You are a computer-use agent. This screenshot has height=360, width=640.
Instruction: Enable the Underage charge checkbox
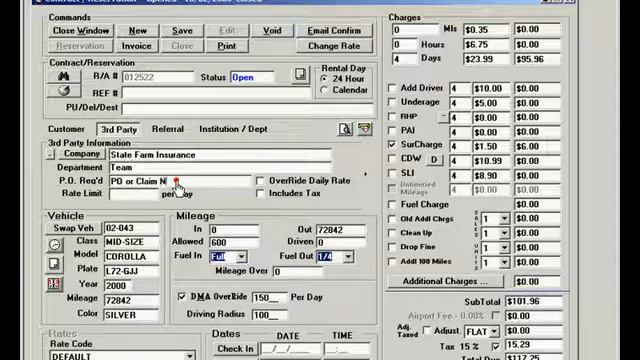392,102
